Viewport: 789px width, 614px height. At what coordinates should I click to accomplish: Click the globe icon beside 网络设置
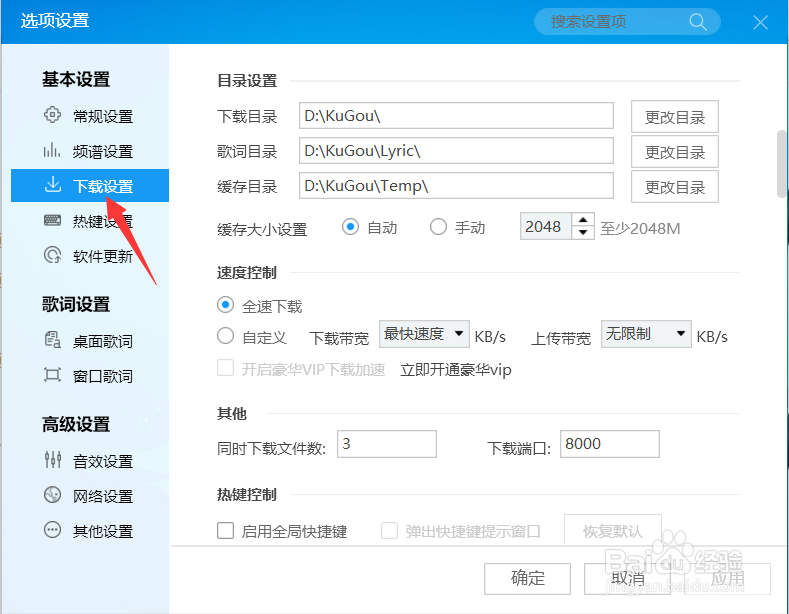pyautogui.click(x=52, y=495)
